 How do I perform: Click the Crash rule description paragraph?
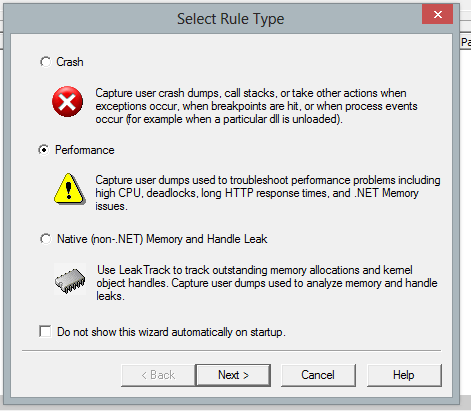point(256,106)
